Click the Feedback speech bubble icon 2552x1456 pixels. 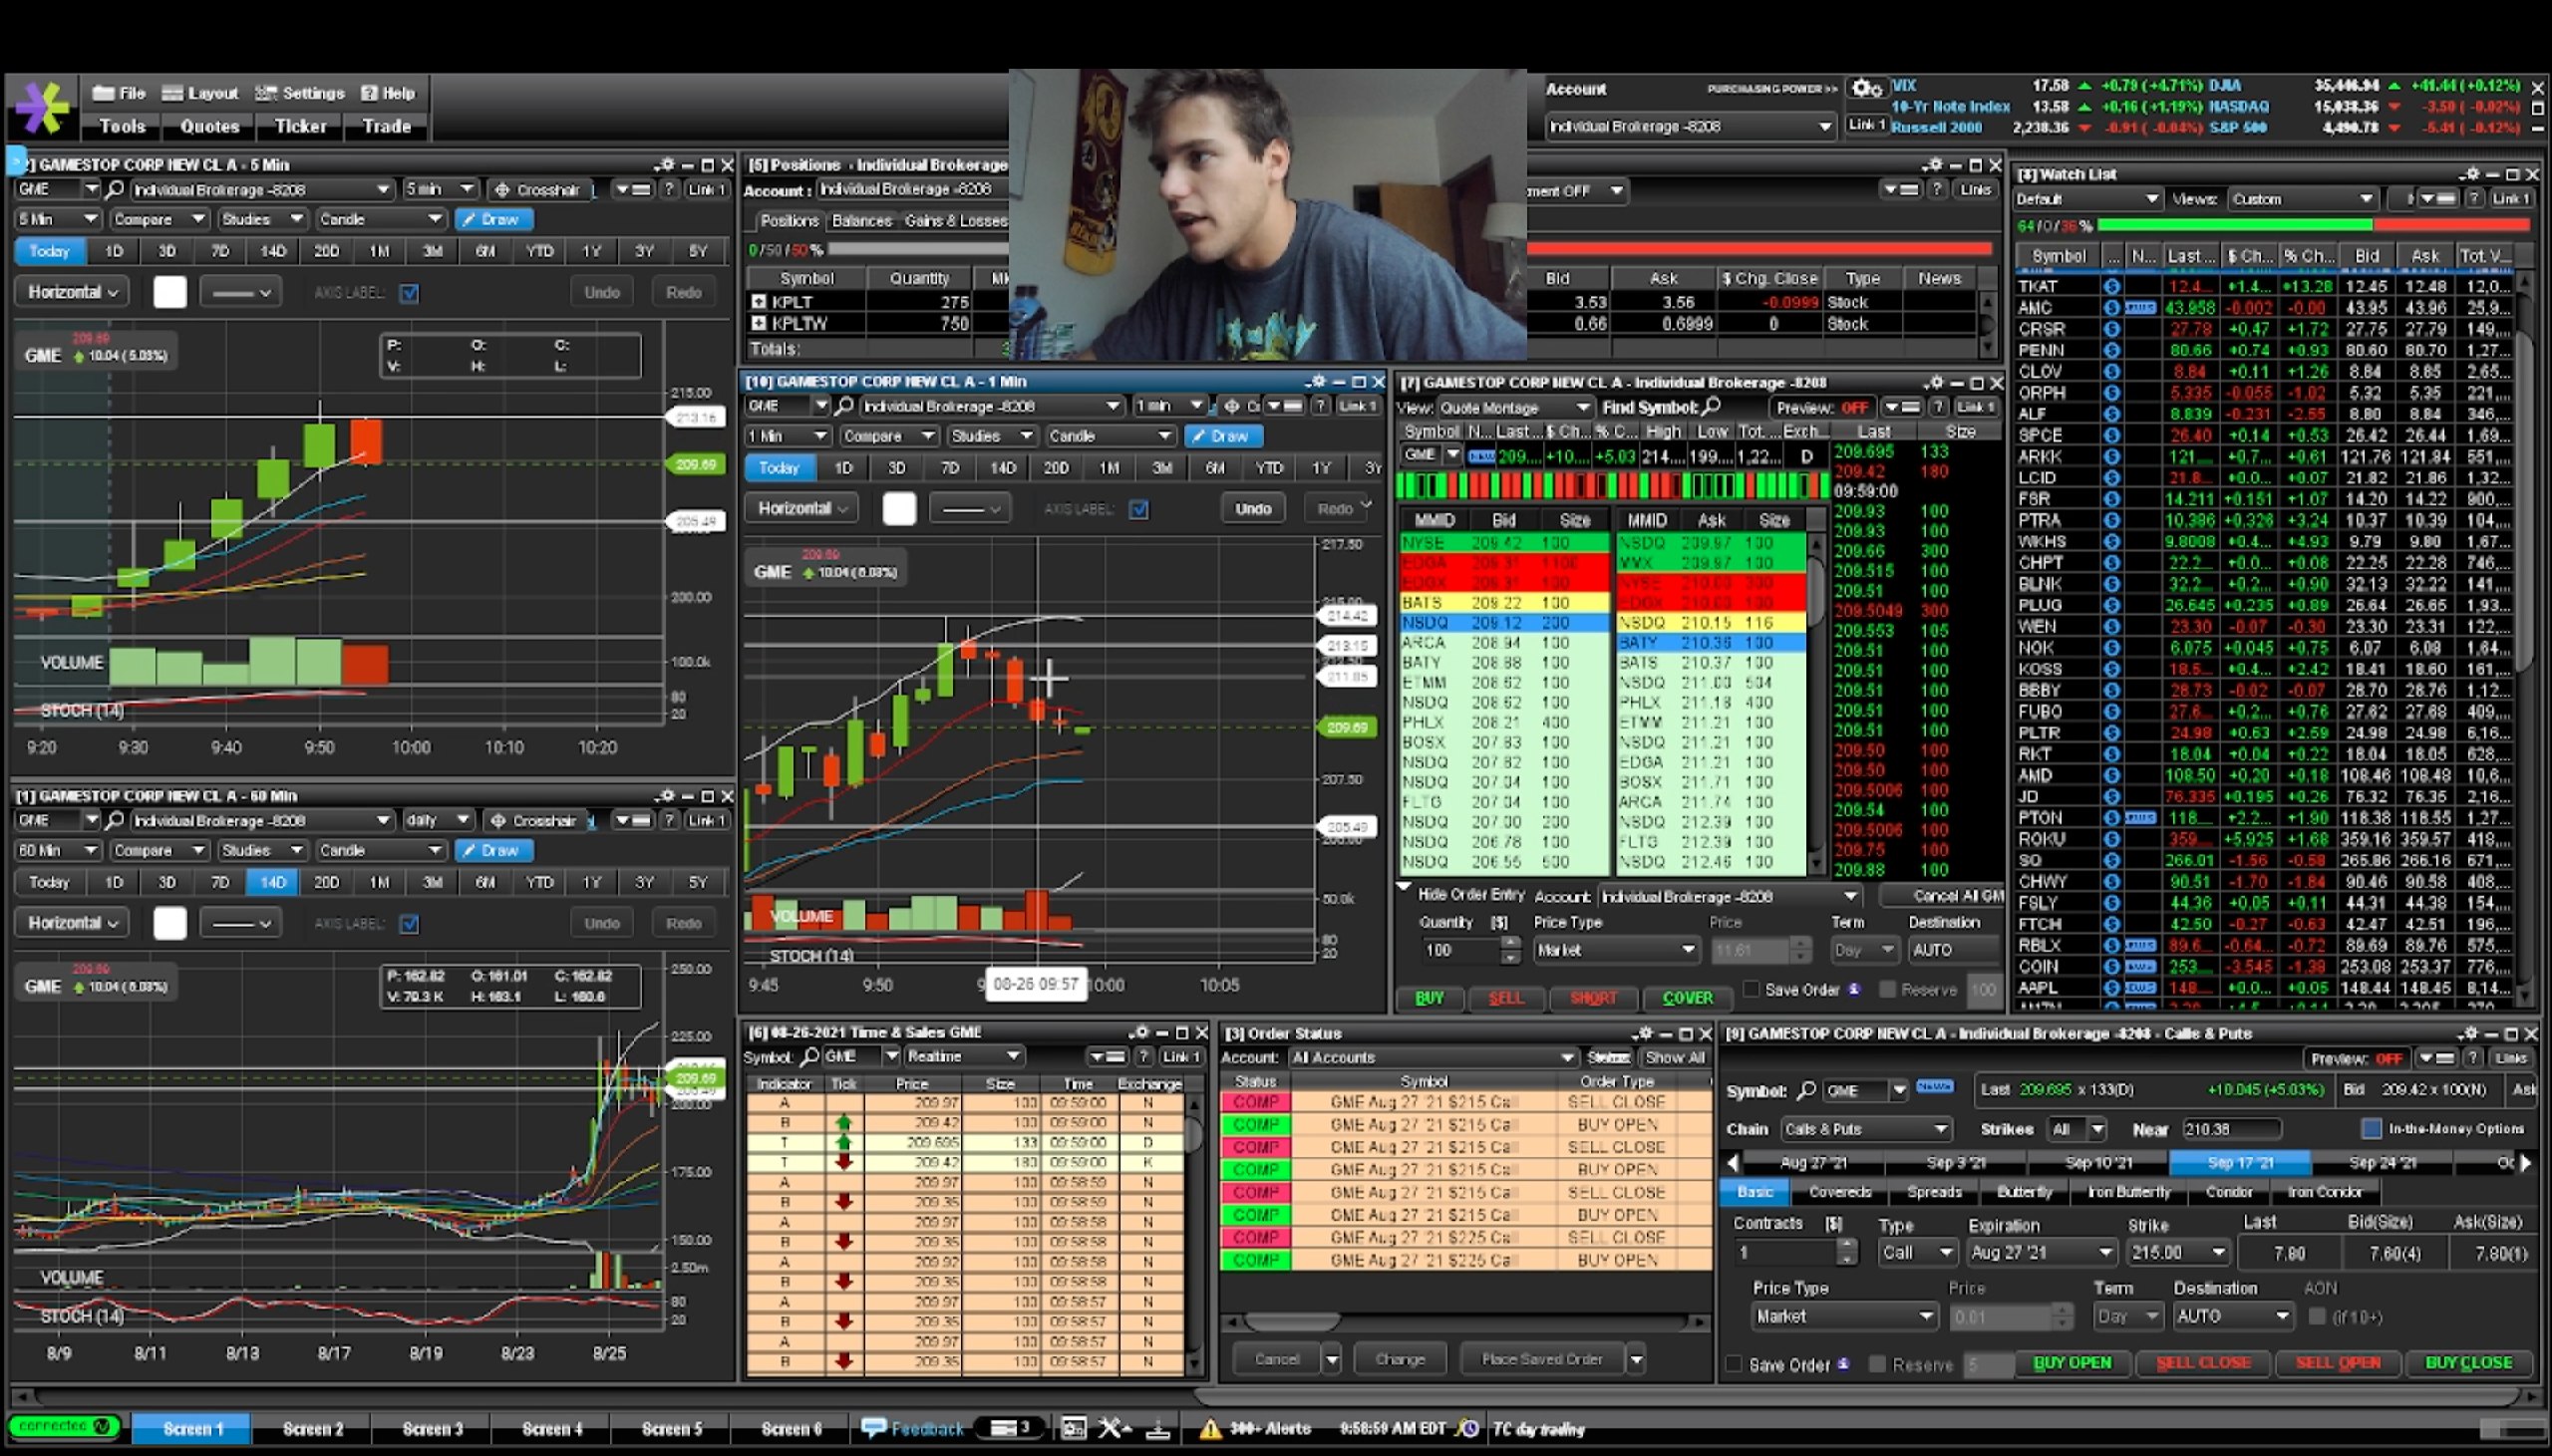tap(872, 1427)
